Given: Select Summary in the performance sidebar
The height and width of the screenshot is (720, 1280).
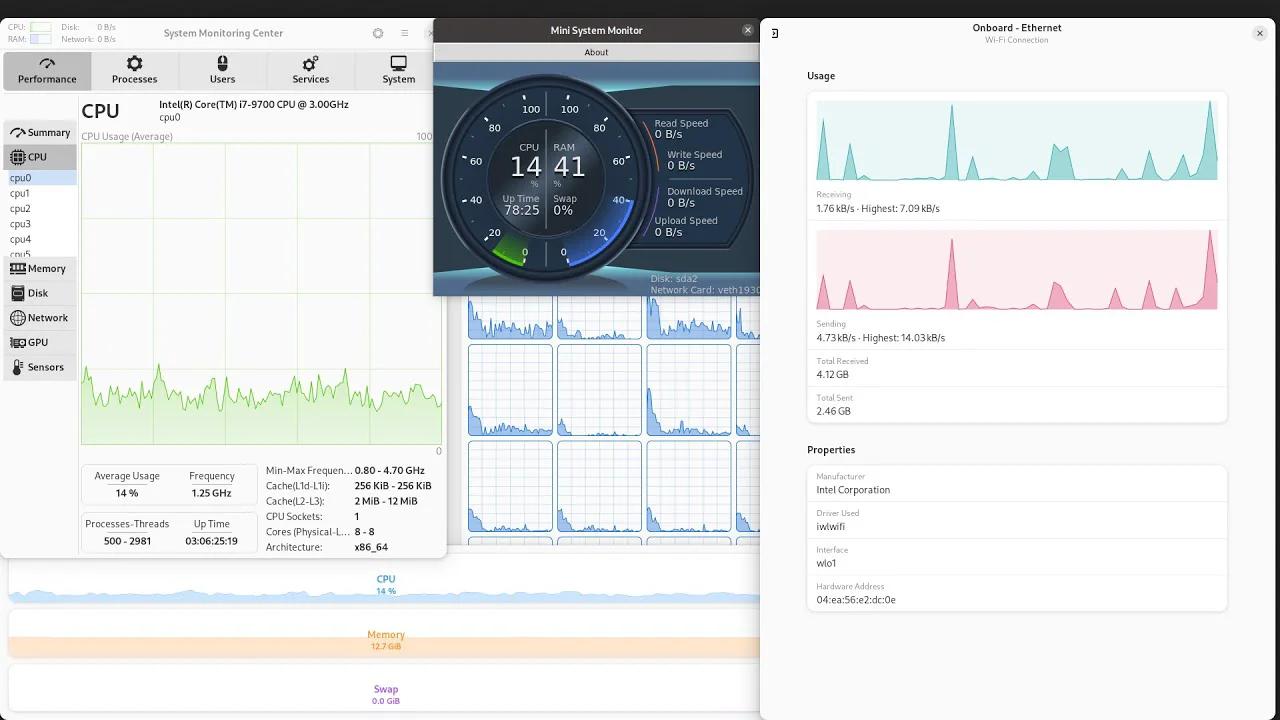Looking at the screenshot, I should pyautogui.click(x=40, y=132).
